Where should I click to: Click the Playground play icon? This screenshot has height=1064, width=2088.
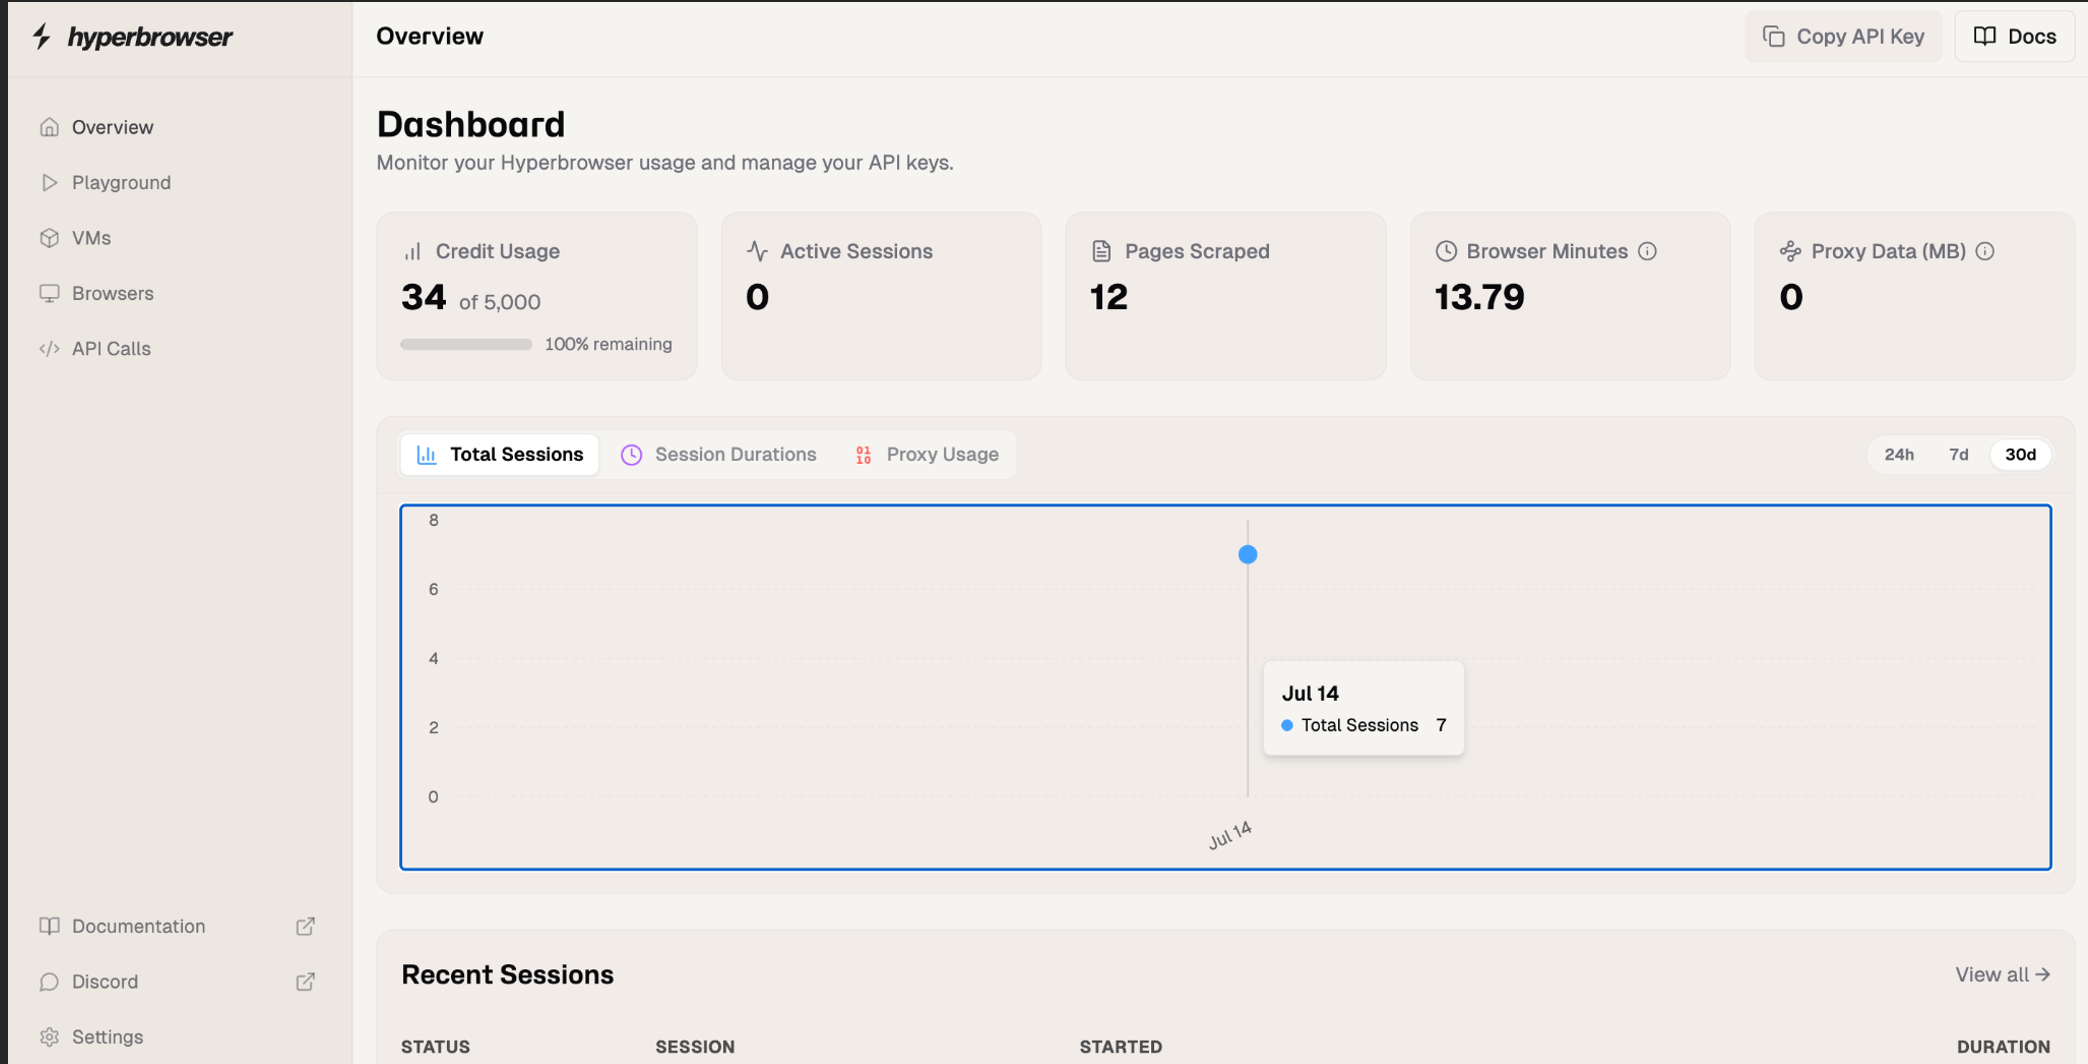pos(49,182)
